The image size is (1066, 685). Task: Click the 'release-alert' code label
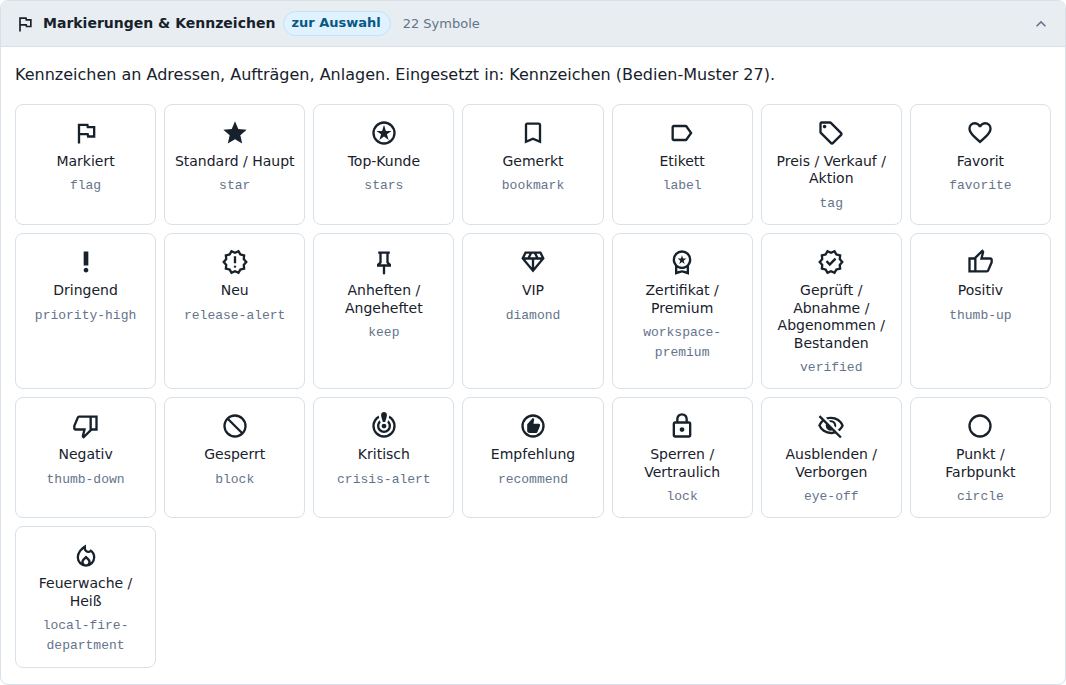[x=235, y=315]
